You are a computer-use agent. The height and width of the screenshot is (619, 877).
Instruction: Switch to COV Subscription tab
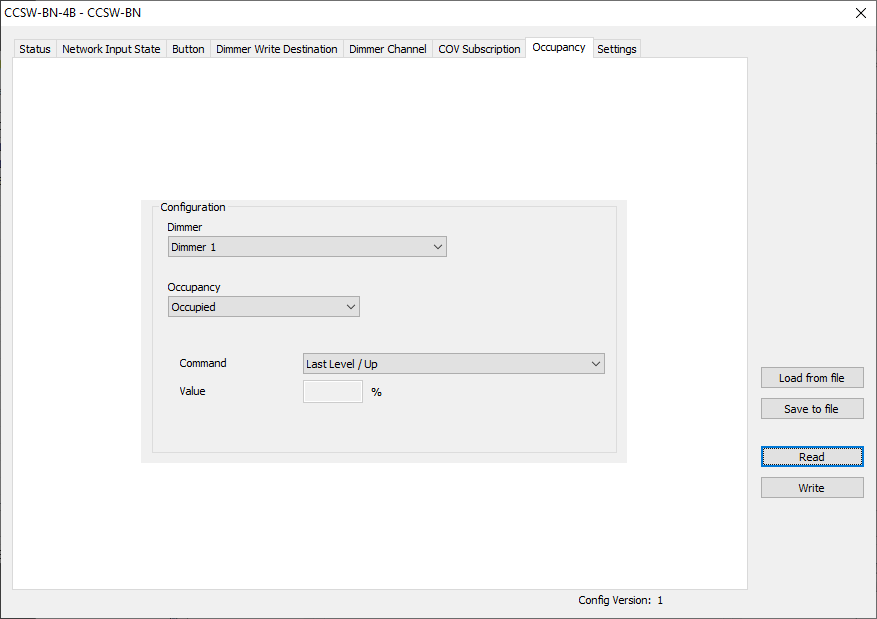click(479, 49)
